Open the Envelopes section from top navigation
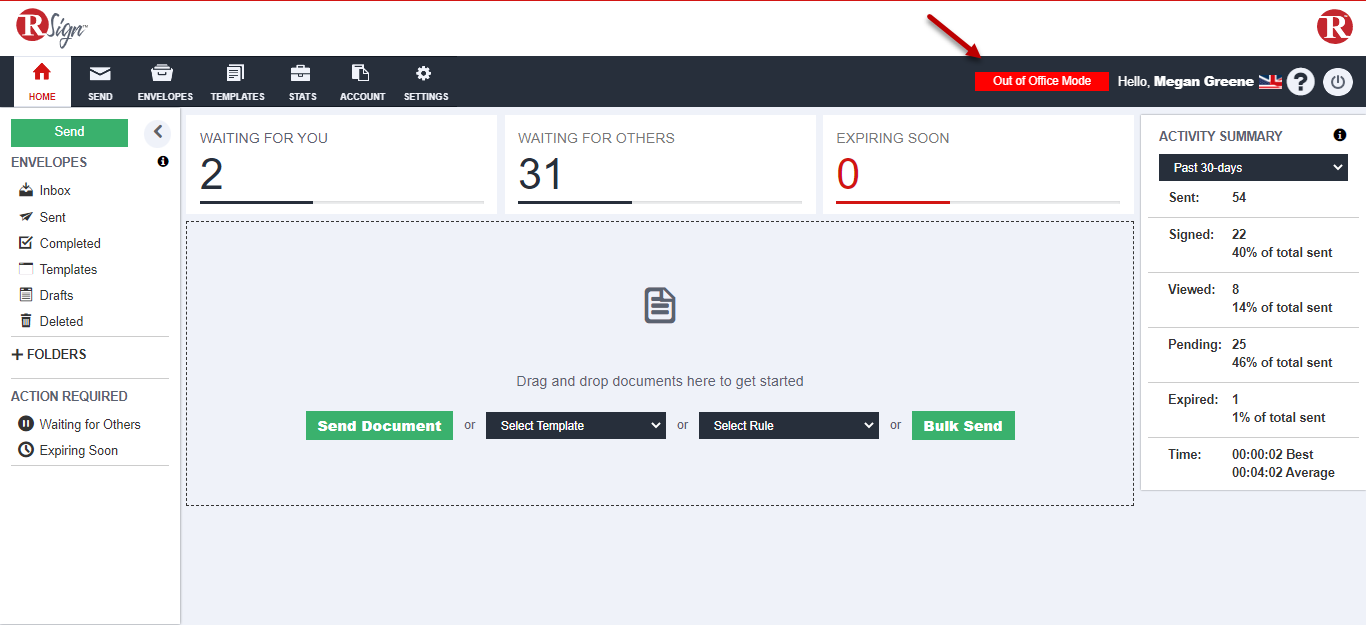Screen dimensions: 1366x625 (164, 81)
